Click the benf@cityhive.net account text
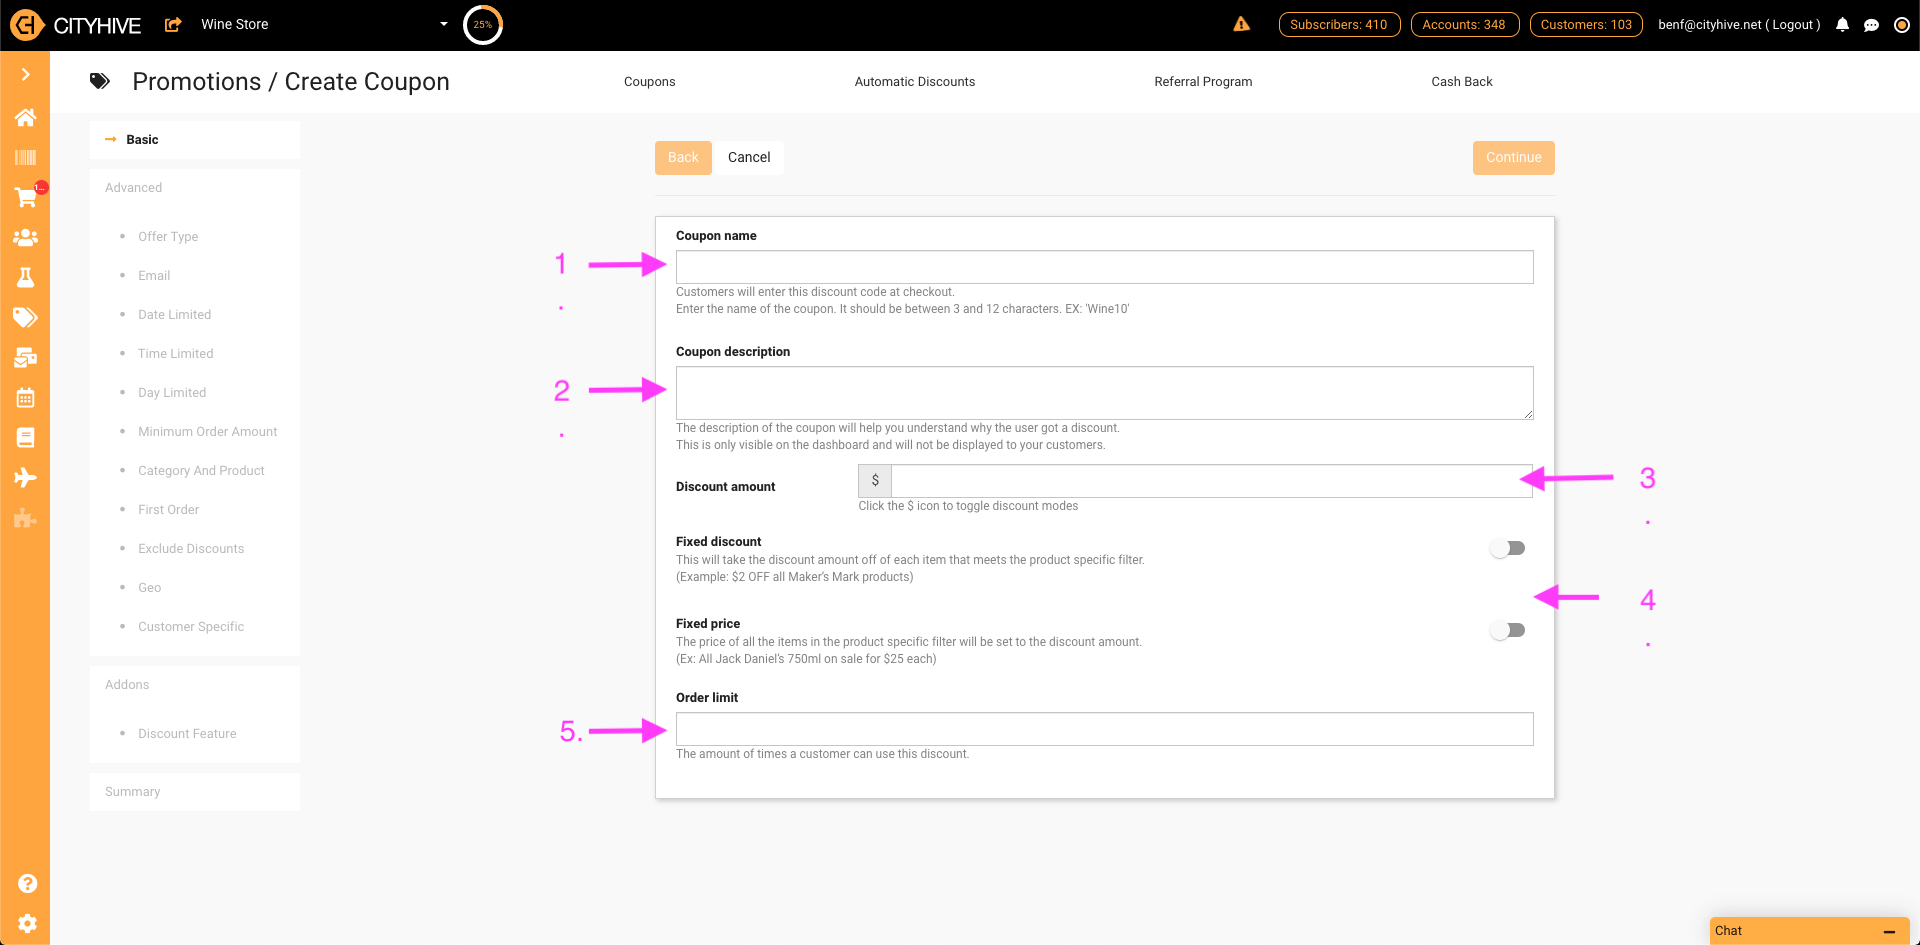 point(1709,25)
